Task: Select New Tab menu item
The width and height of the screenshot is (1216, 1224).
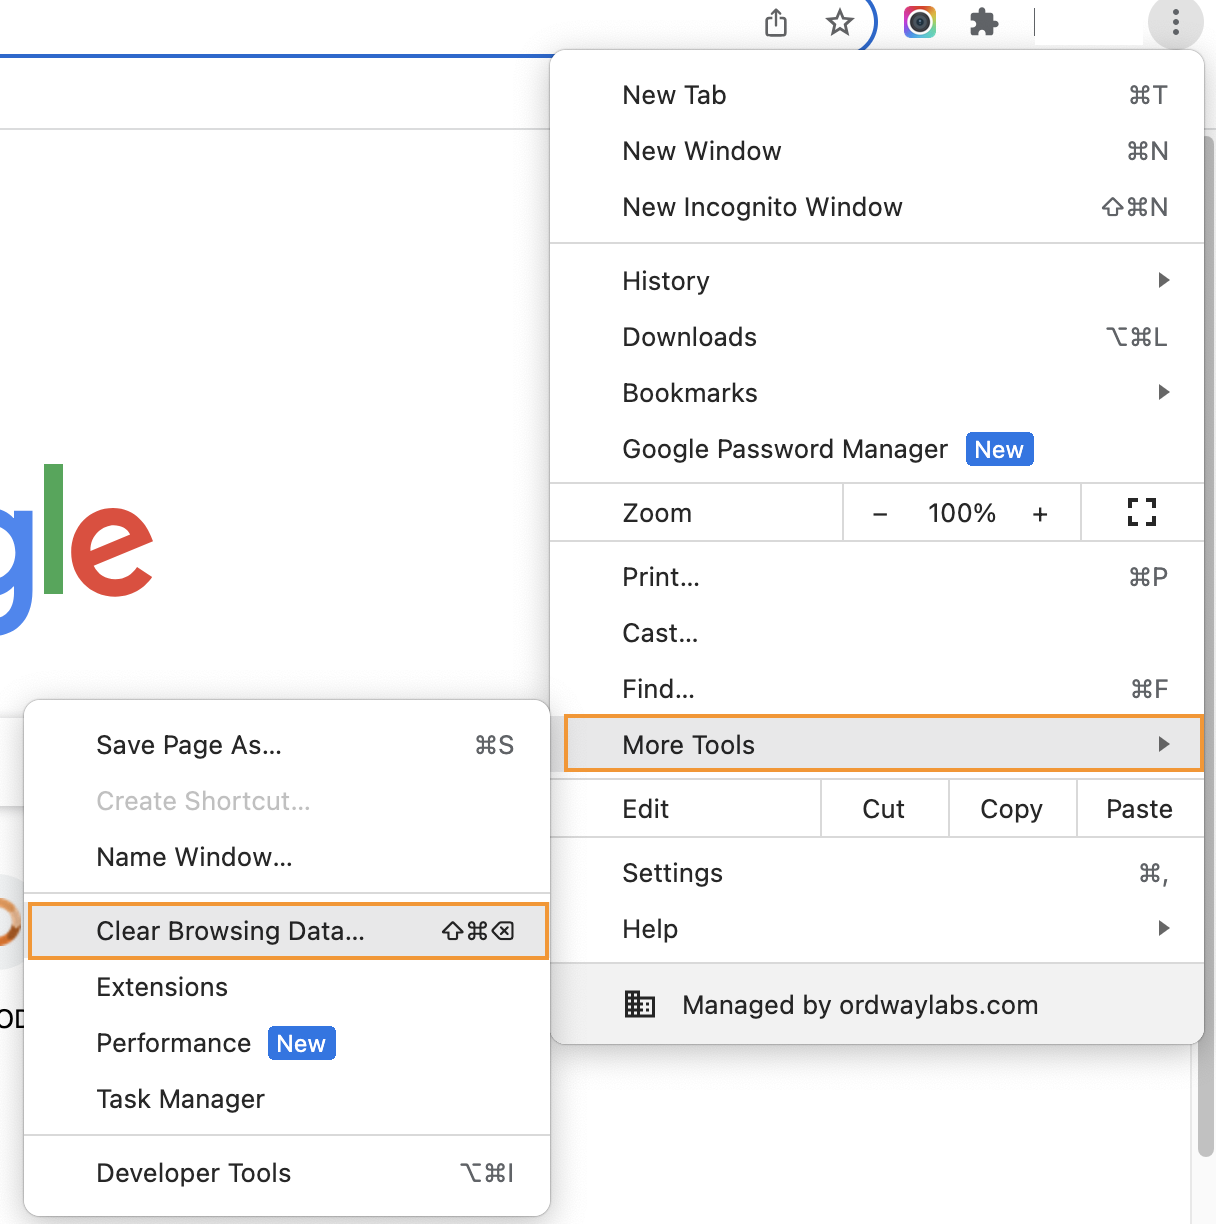Action: pos(876,95)
